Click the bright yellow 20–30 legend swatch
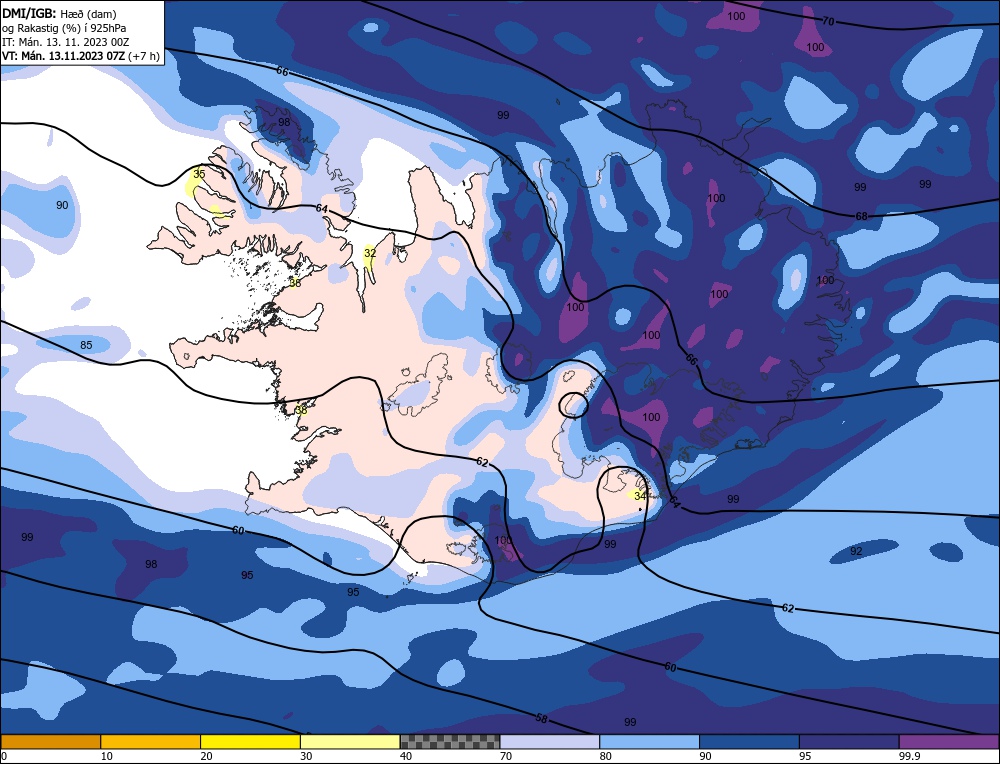This screenshot has height=764, width=1000. pyautogui.click(x=250, y=741)
